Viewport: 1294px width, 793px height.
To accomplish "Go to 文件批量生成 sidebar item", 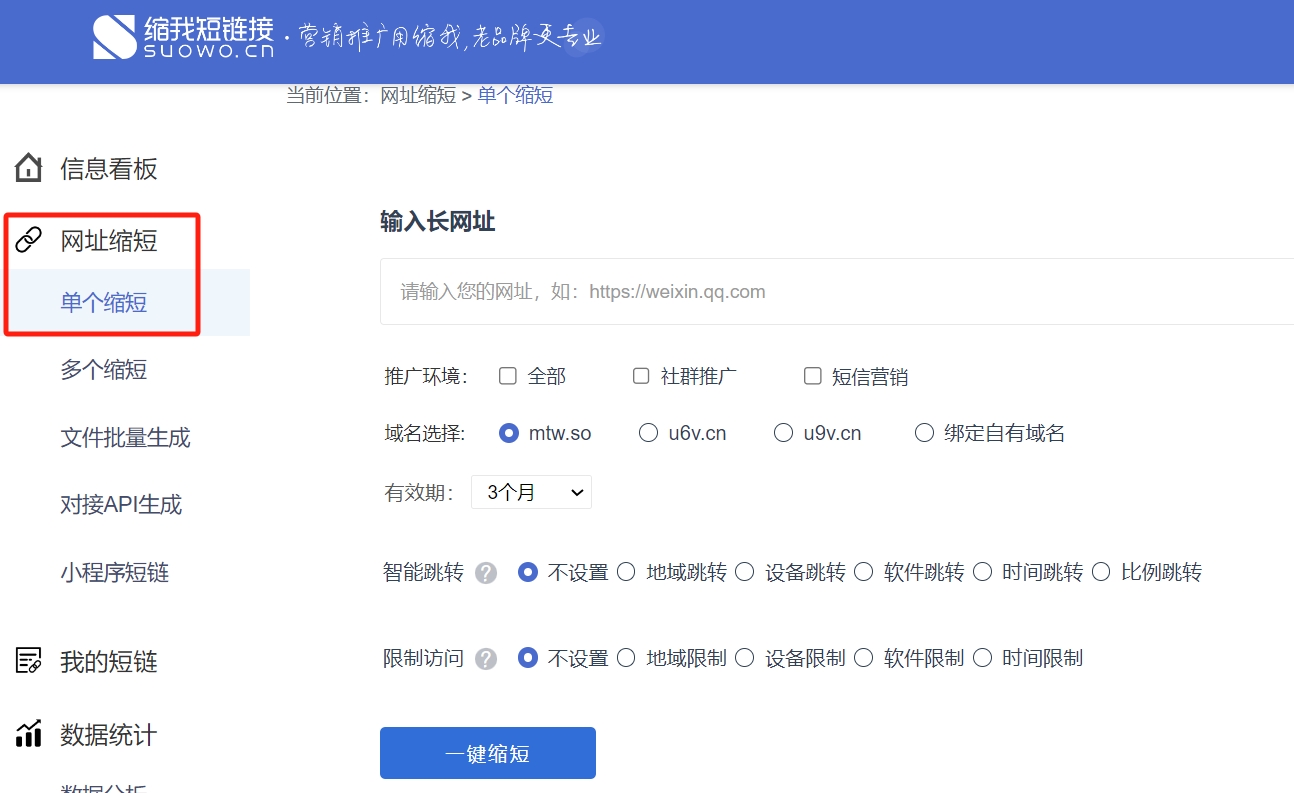I will pos(125,438).
